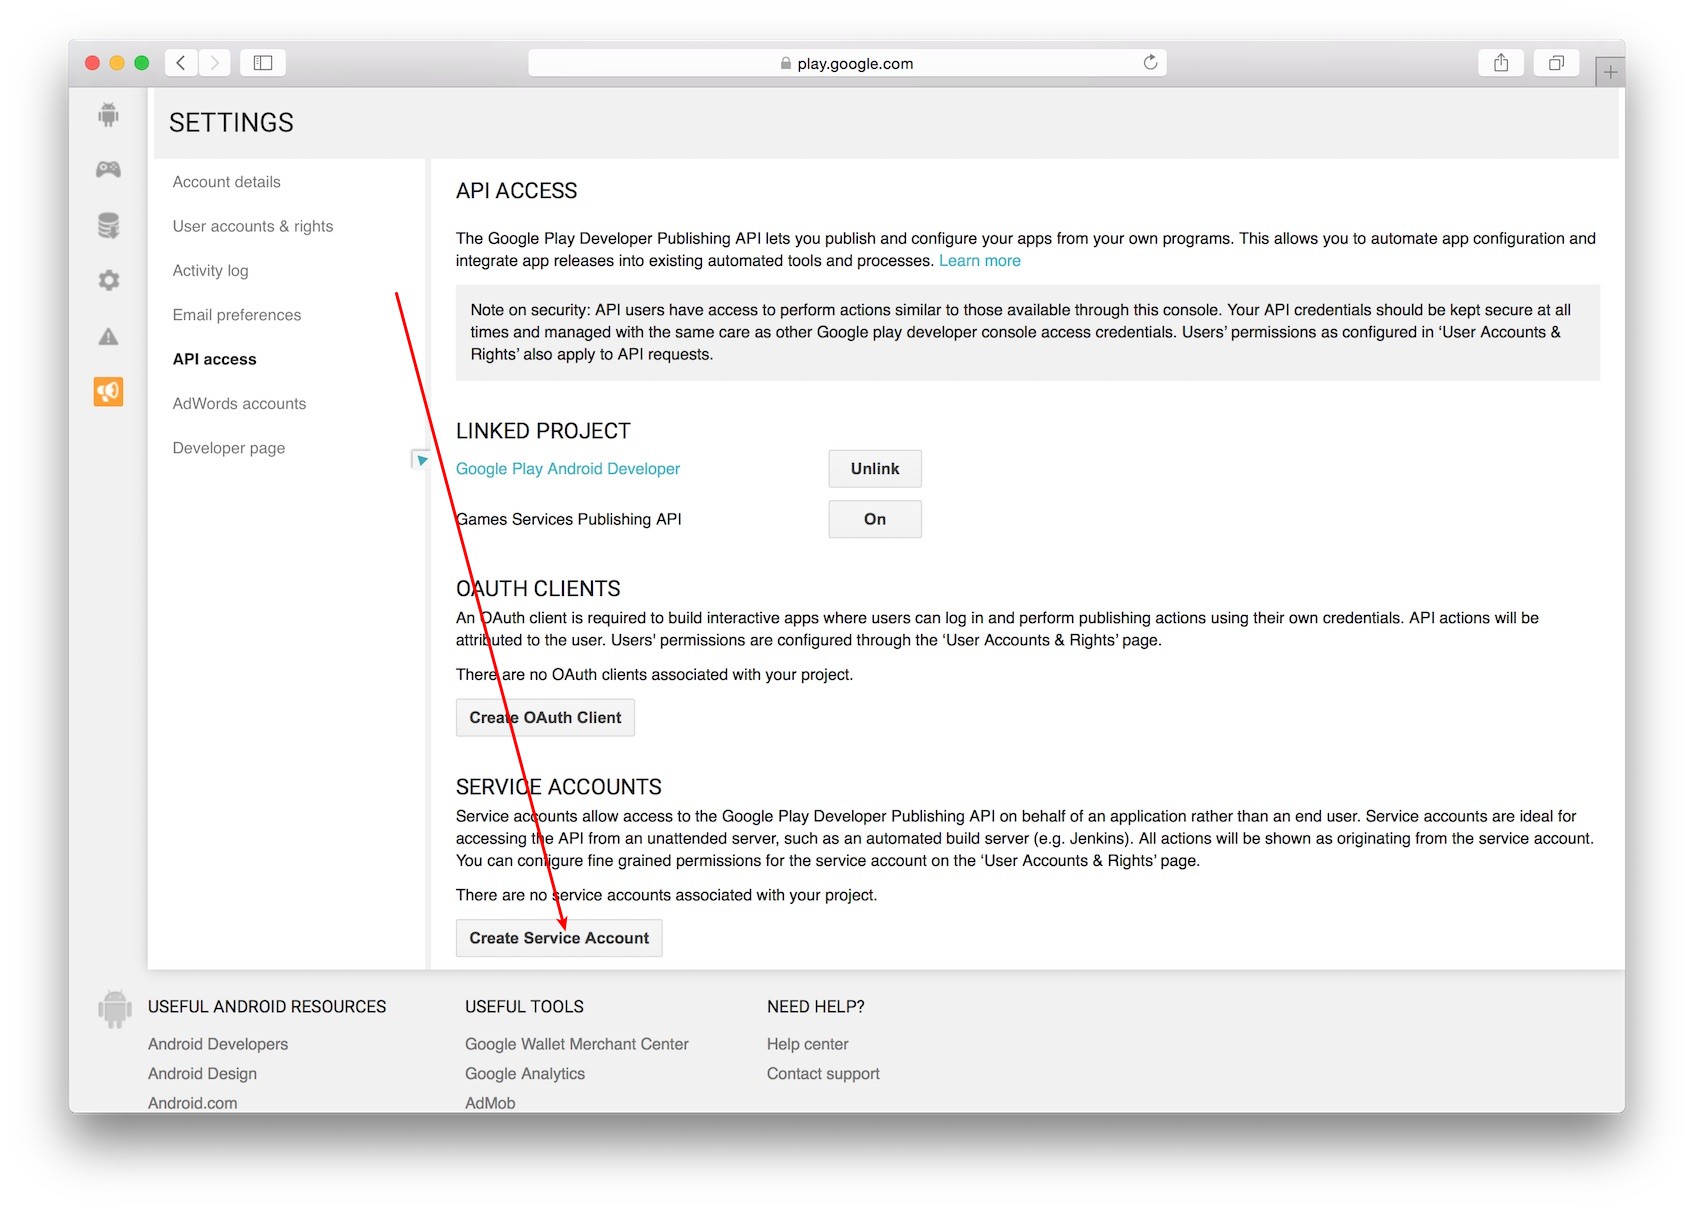1694x1211 pixels.
Task: Click the footer Android robot icon
Action: 115,1009
